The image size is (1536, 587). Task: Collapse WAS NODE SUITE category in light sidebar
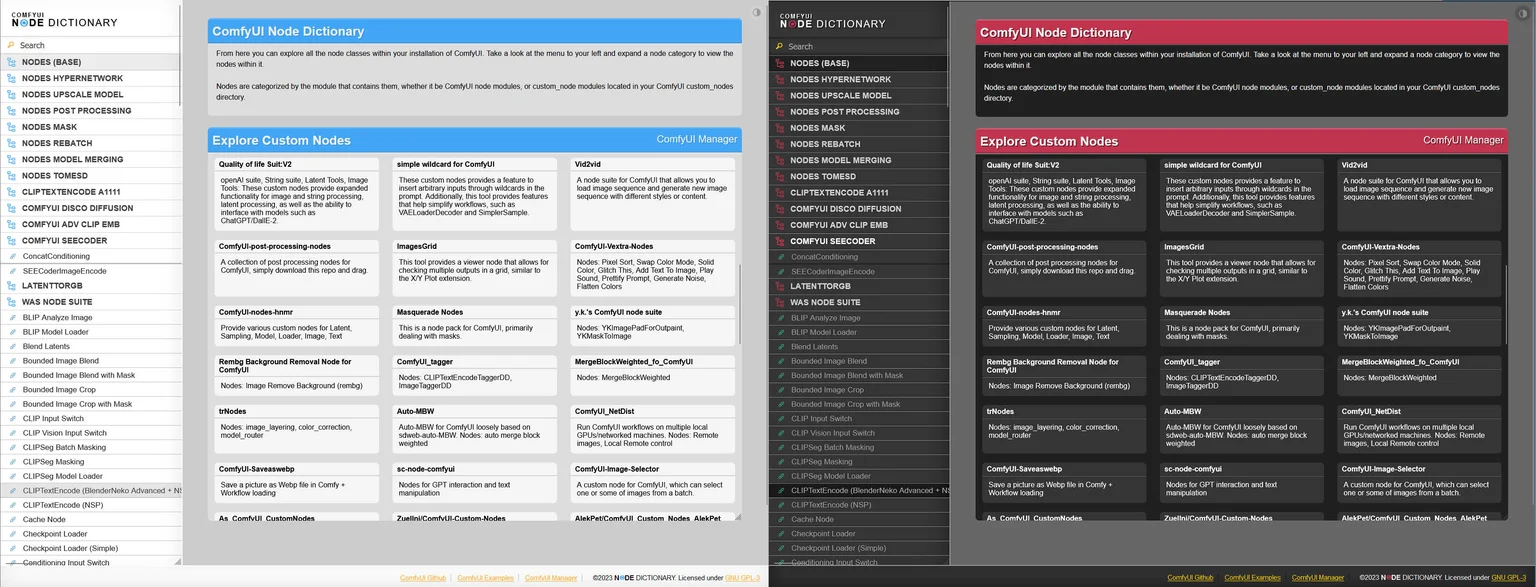tap(91, 301)
